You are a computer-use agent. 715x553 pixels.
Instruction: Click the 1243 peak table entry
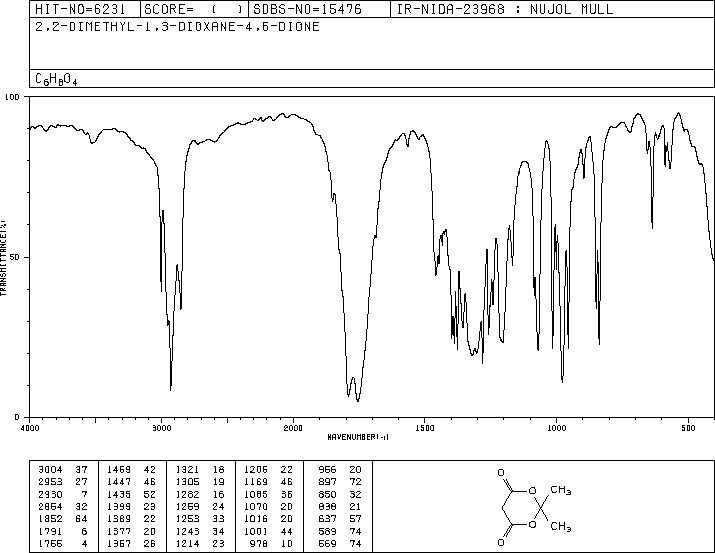click(x=200, y=531)
